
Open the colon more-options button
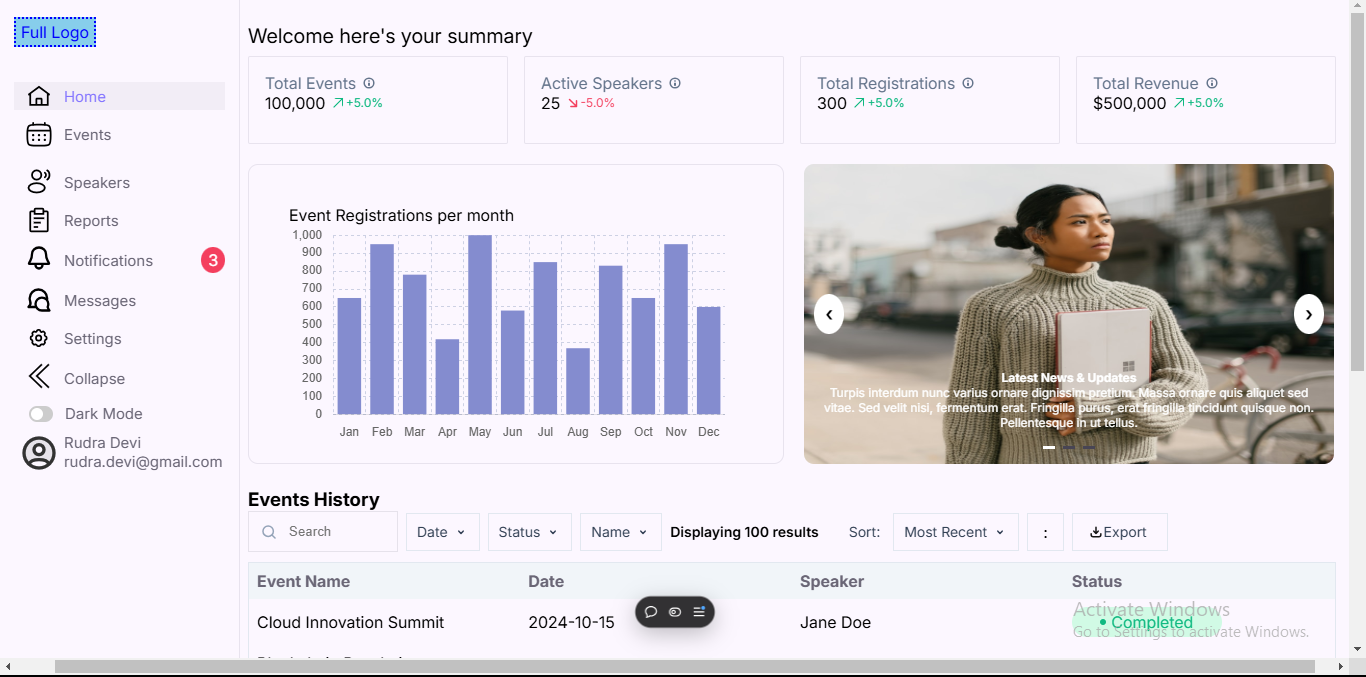tap(1045, 532)
